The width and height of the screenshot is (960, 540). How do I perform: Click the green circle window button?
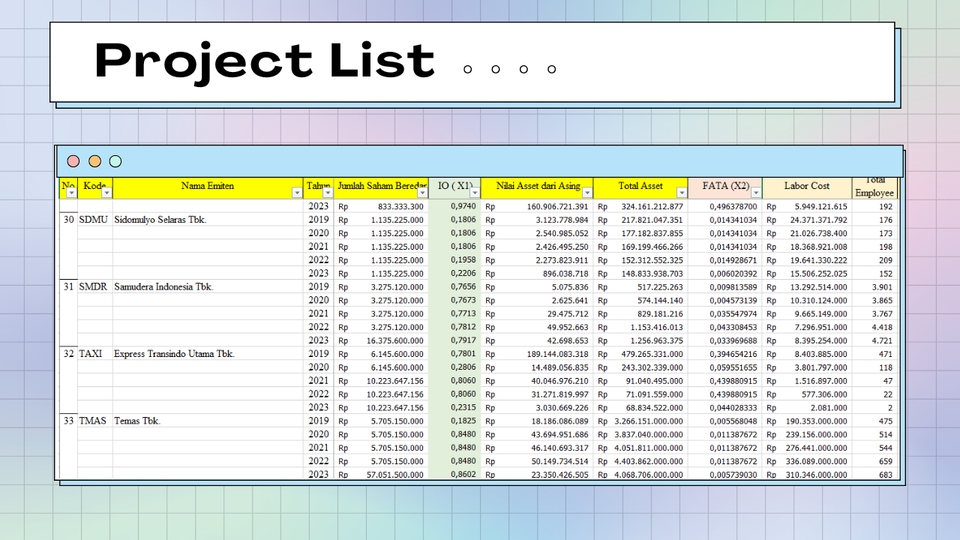point(115,161)
